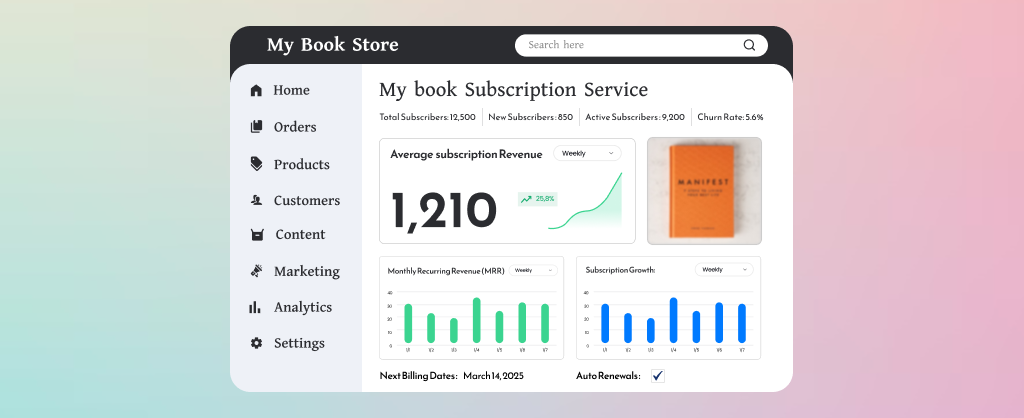Click the Customers person icon
Screen dimensions: 1024x418
tap(256, 200)
